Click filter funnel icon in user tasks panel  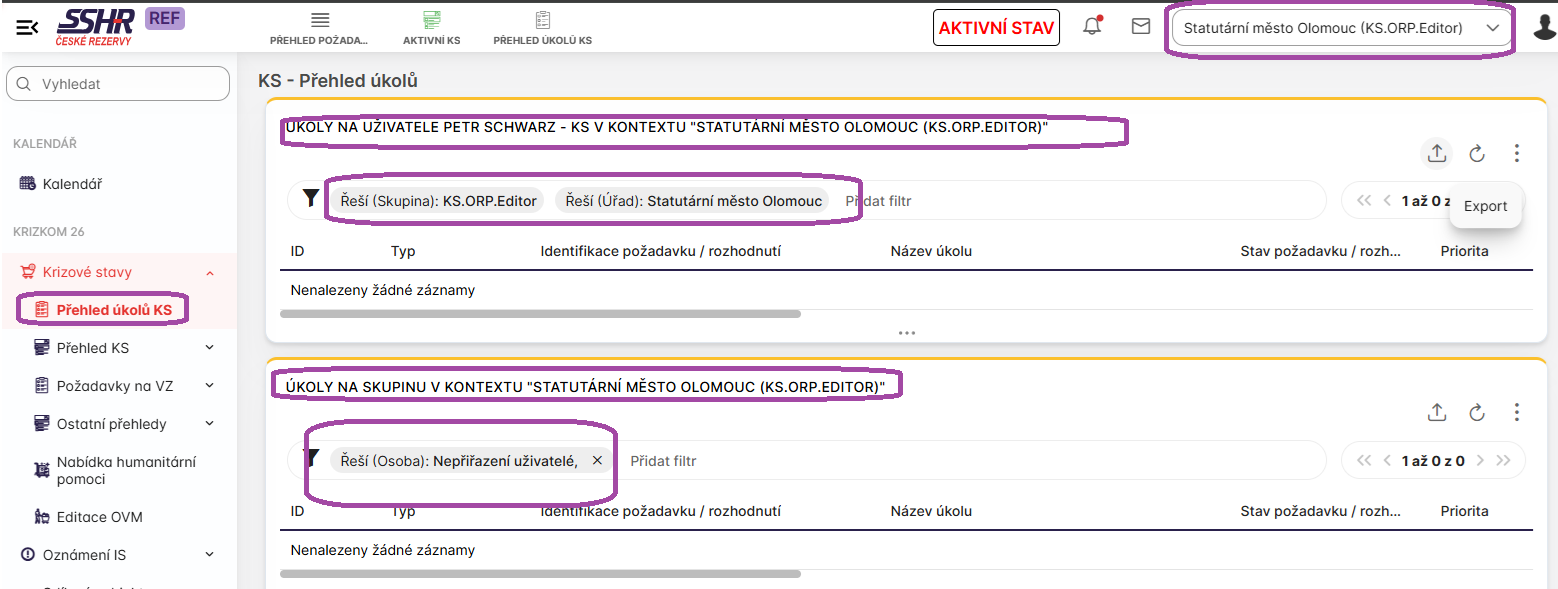[311, 200]
